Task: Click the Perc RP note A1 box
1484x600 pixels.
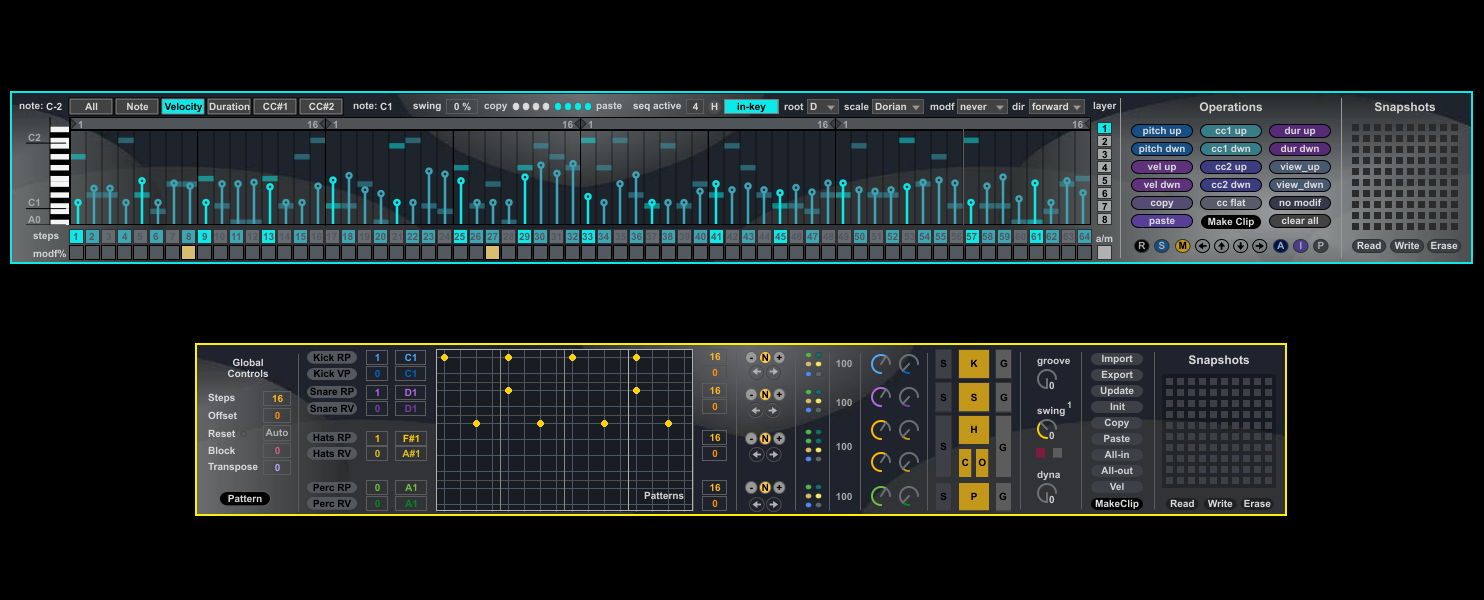Action: [x=410, y=488]
